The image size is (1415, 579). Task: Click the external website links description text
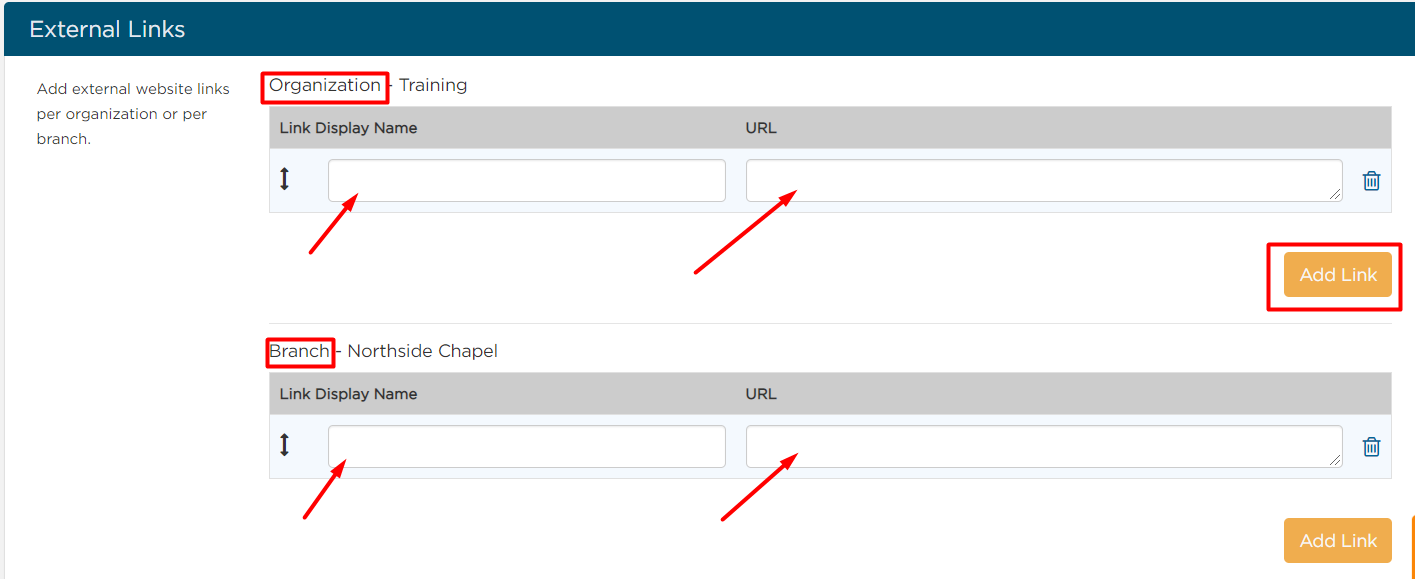click(x=133, y=114)
